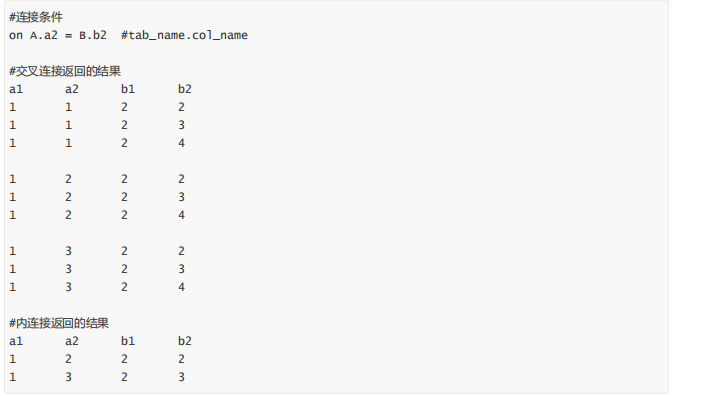The width and height of the screenshot is (714, 396).
Task: Click the 'b1' header in cross join table
Action: click(x=128, y=89)
